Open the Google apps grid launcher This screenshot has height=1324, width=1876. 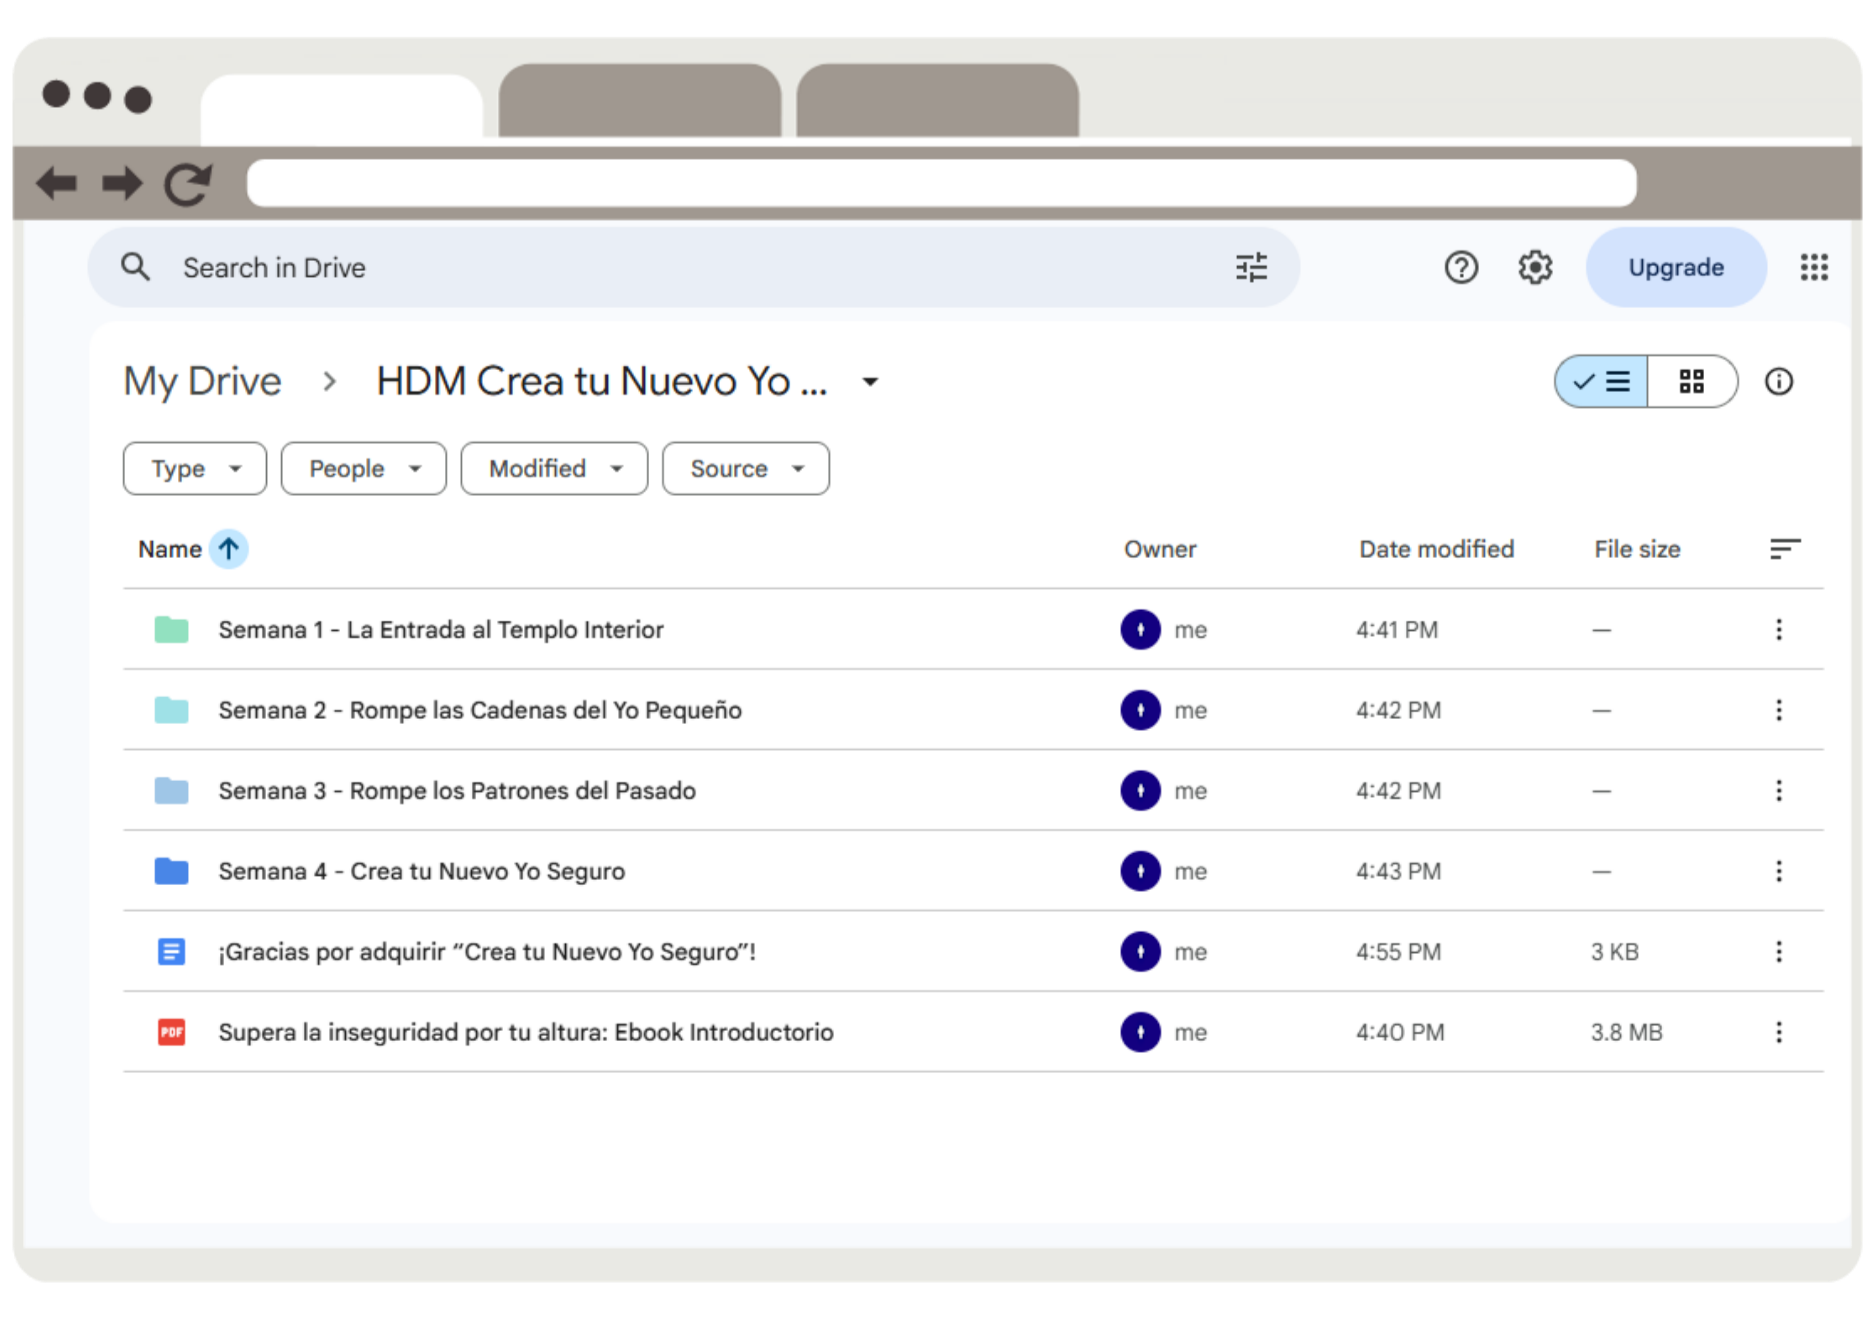coord(1814,267)
